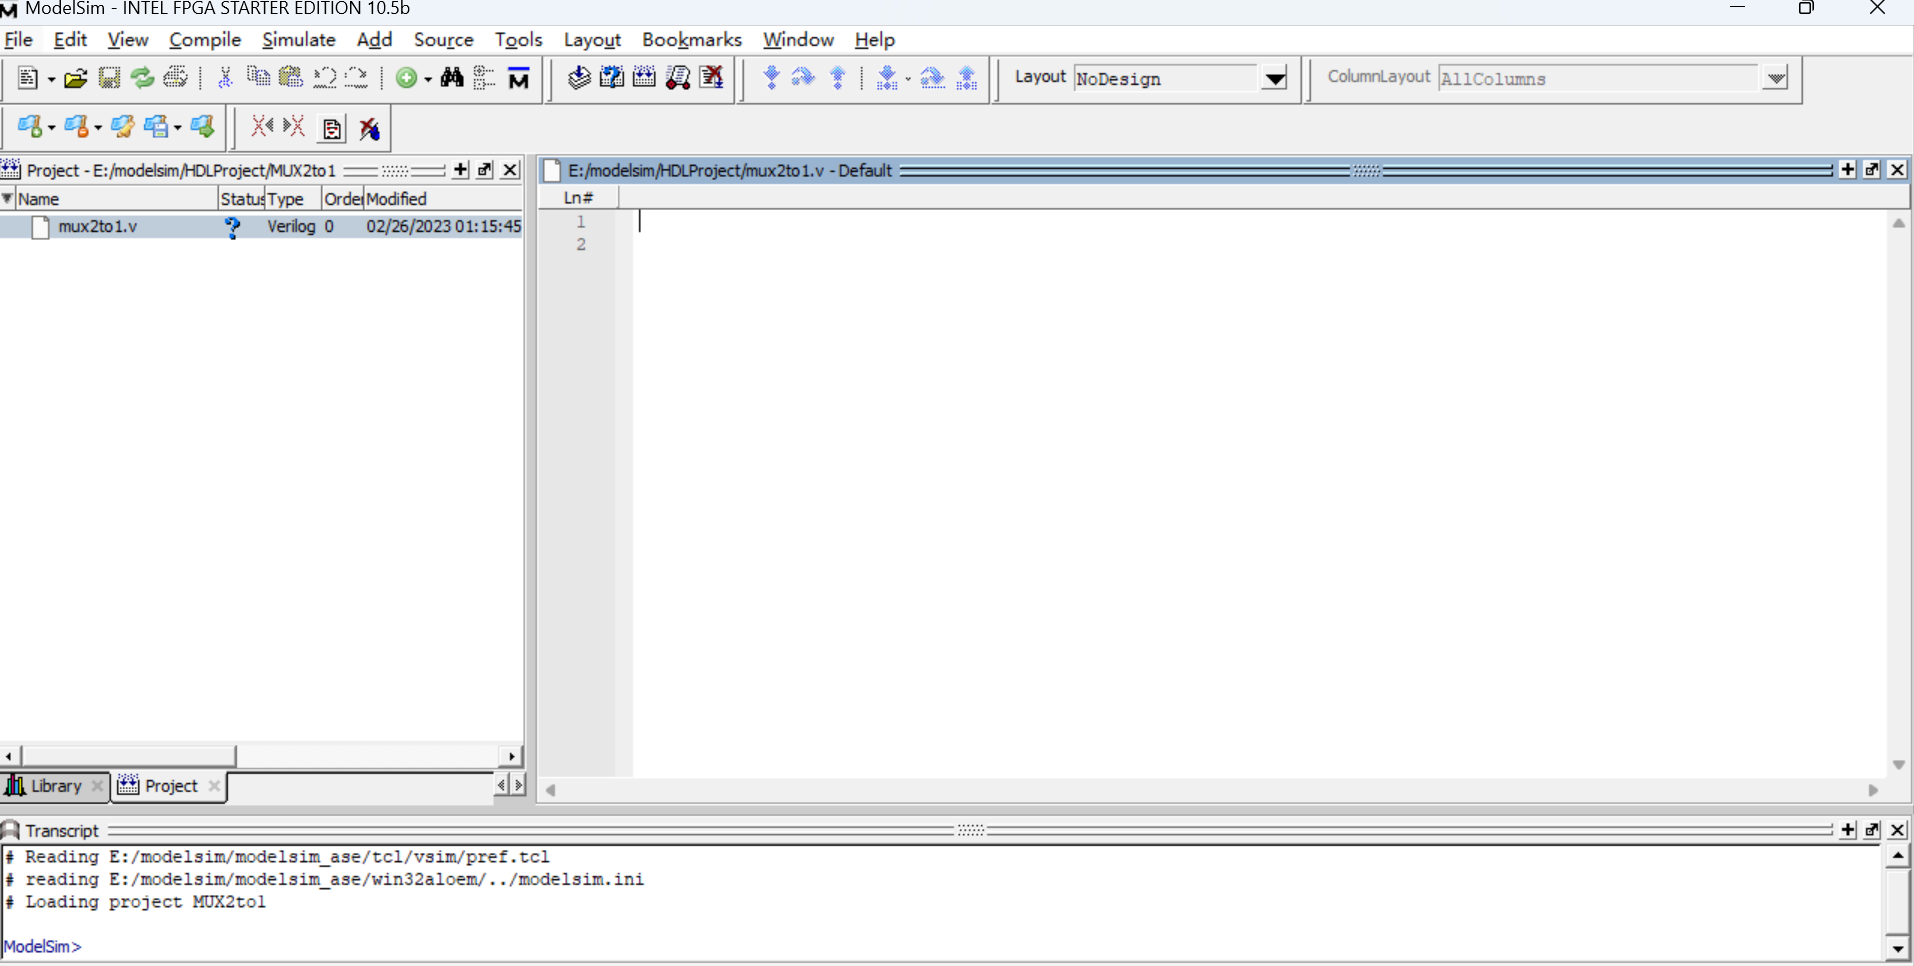The width and height of the screenshot is (1914, 966).
Task: Open the Compile menu
Action: click(205, 40)
